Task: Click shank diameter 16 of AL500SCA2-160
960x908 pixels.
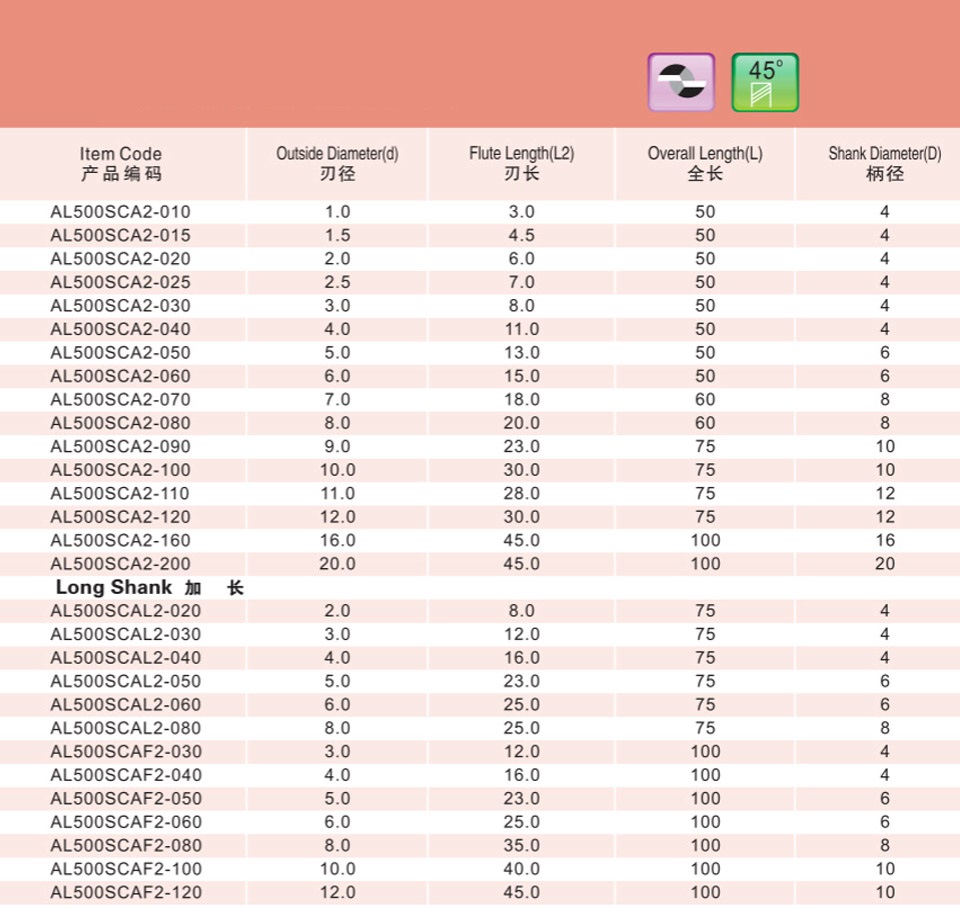Action: 885,541
